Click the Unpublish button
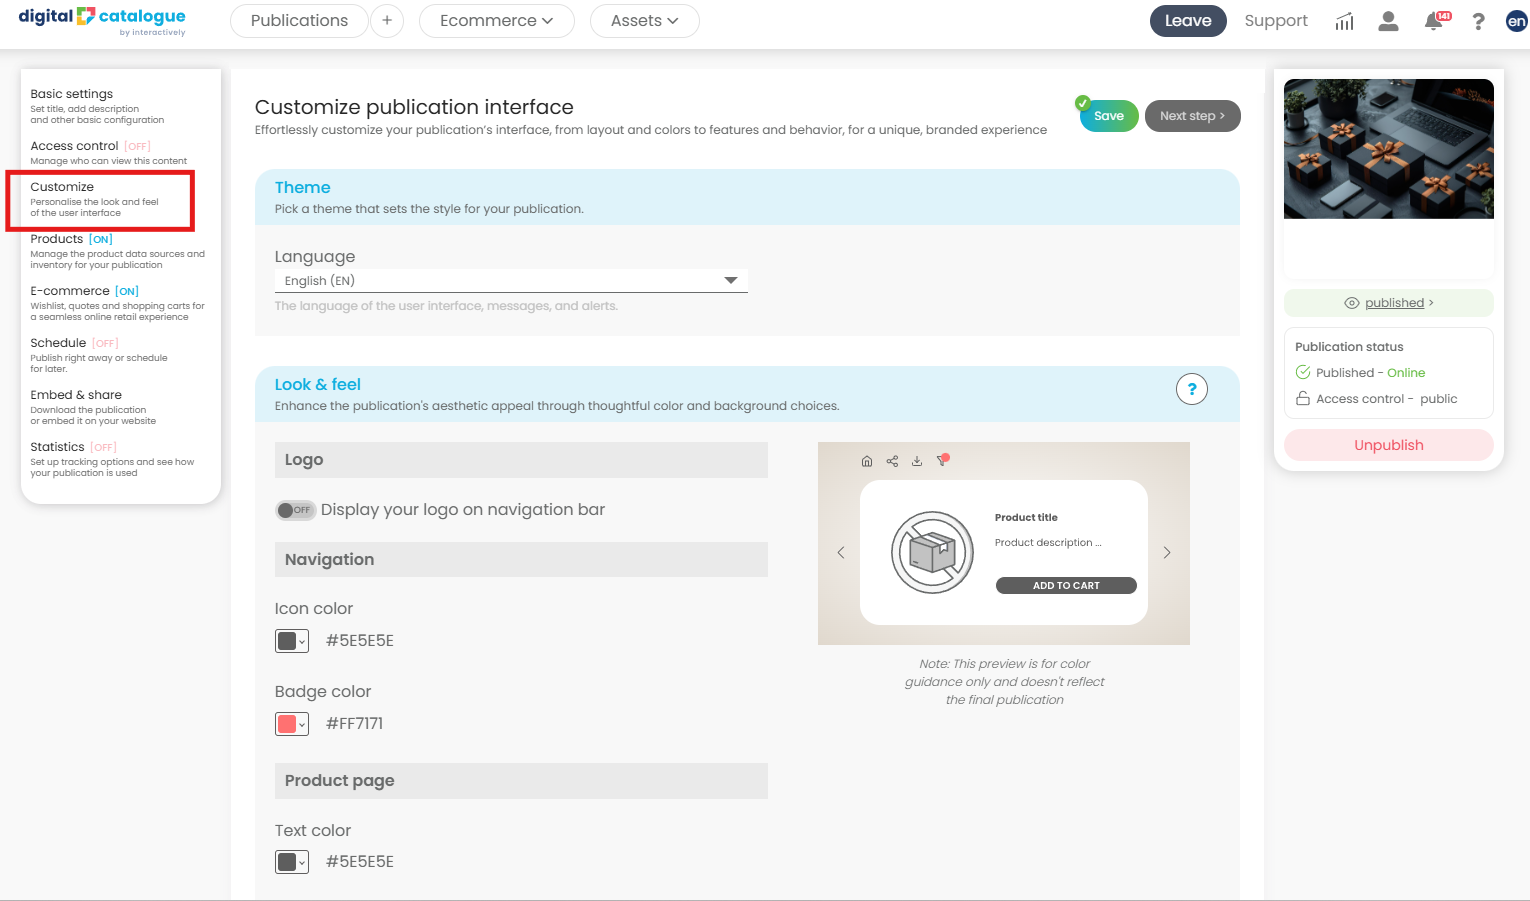1530x901 pixels. (x=1388, y=445)
